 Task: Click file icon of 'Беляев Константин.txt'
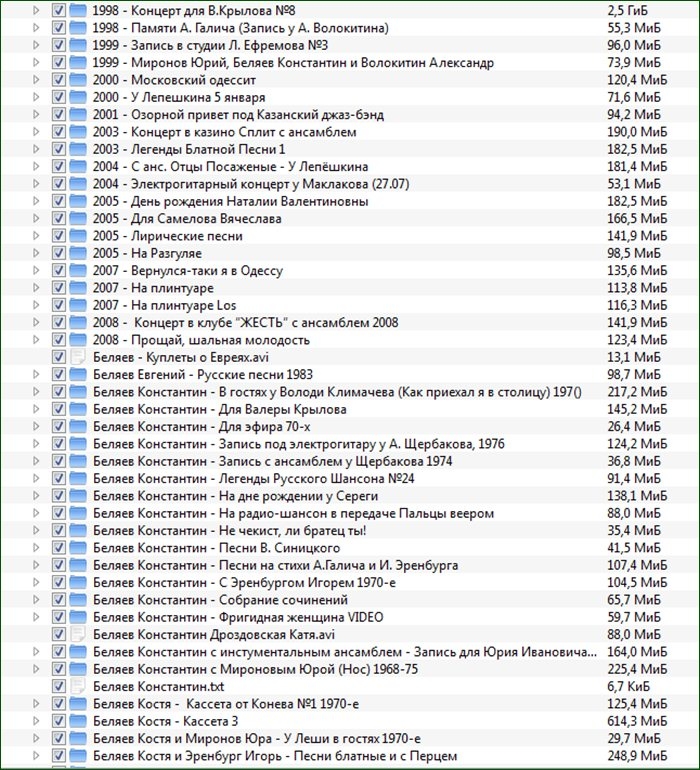click(x=78, y=686)
